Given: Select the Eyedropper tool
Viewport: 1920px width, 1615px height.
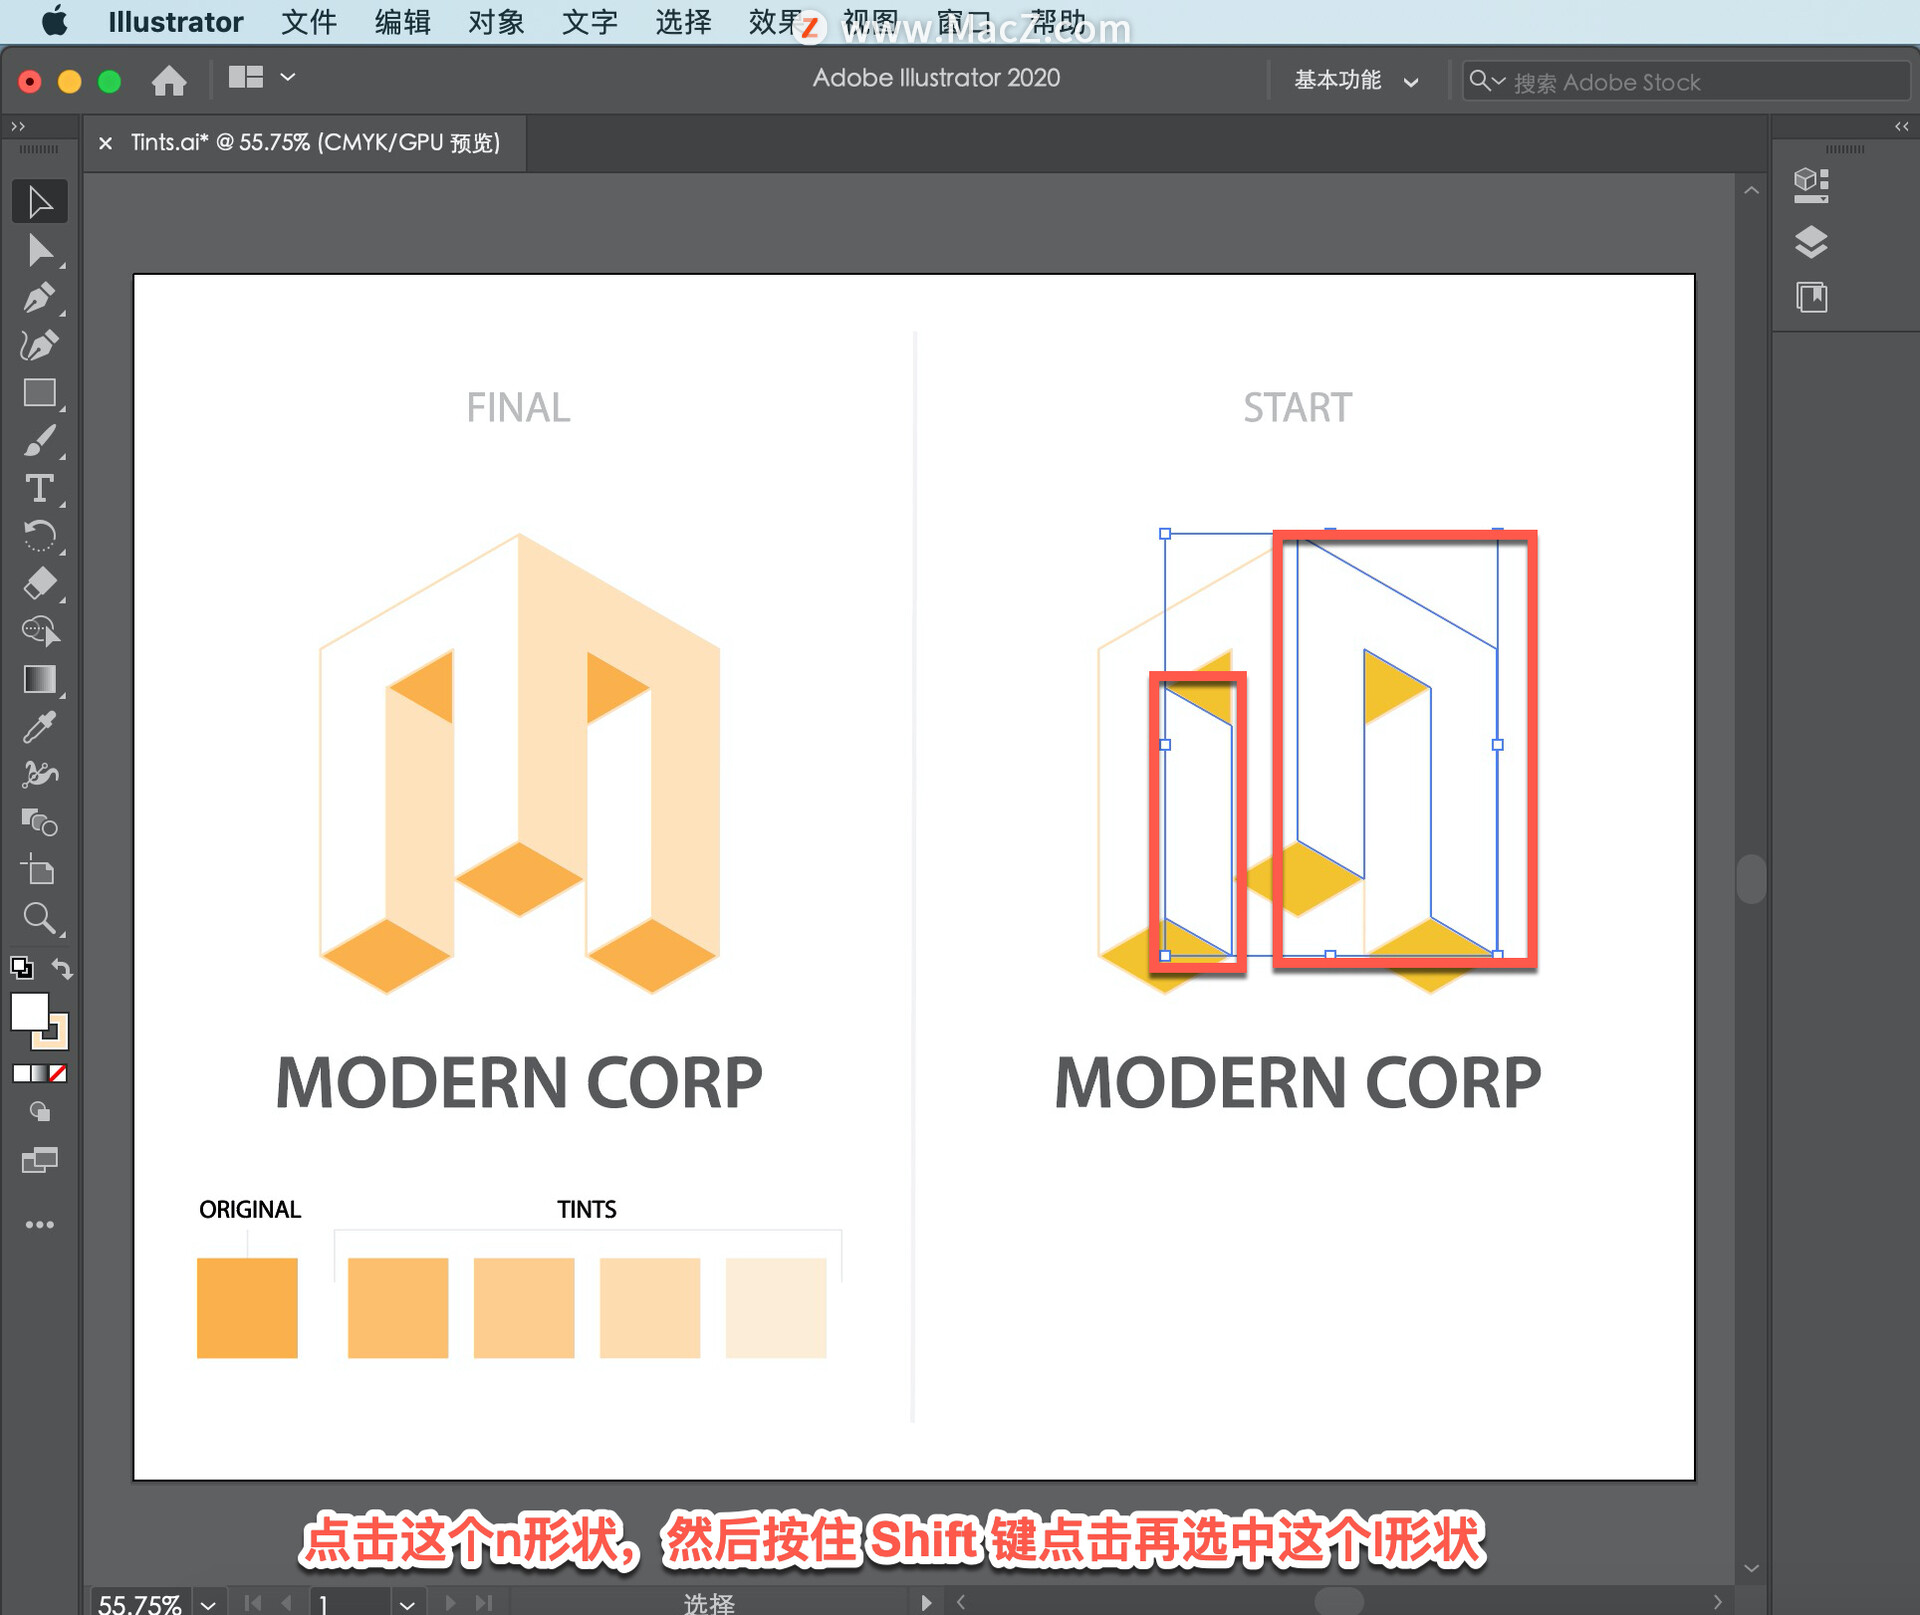Looking at the screenshot, I should point(40,727).
